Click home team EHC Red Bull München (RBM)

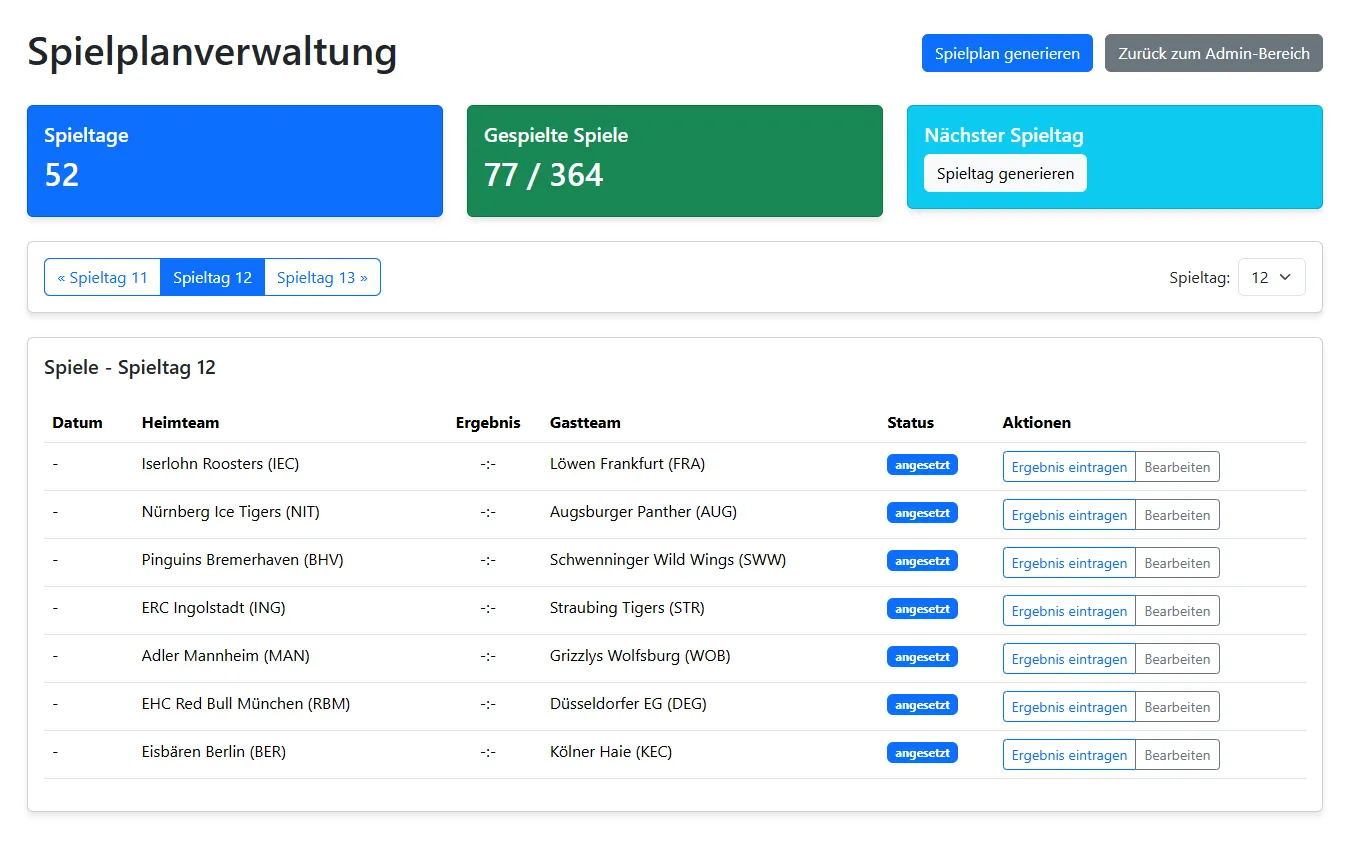246,704
